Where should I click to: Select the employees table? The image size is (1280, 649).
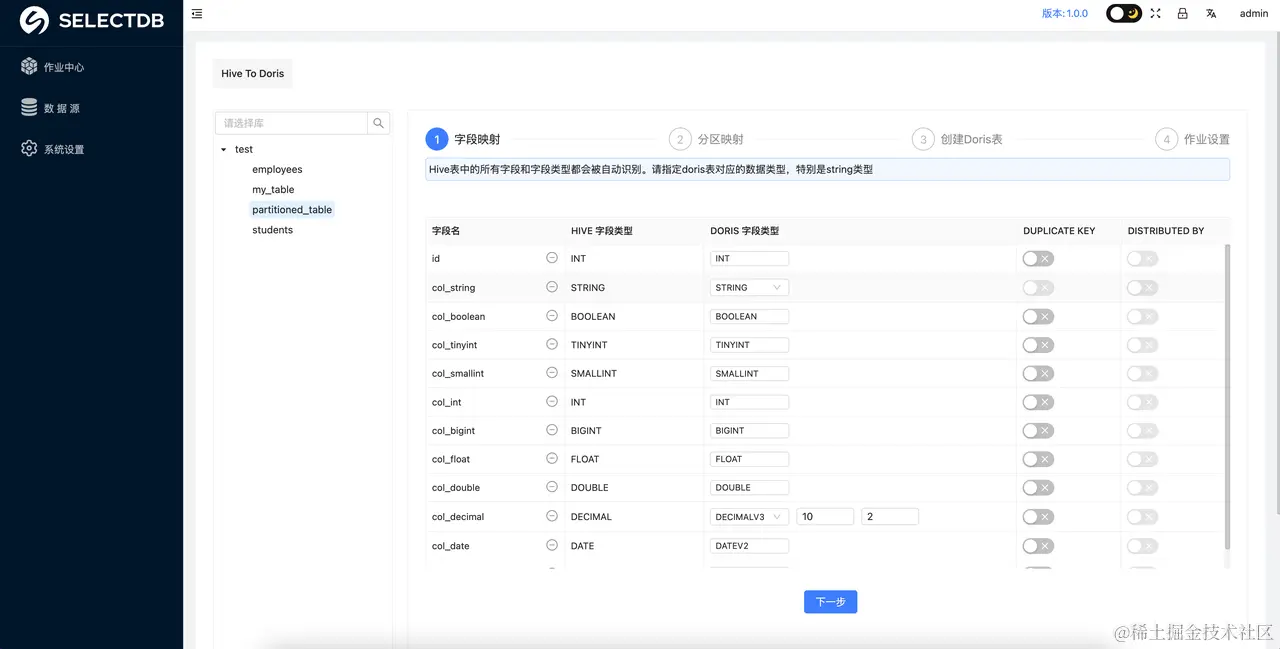(x=277, y=169)
